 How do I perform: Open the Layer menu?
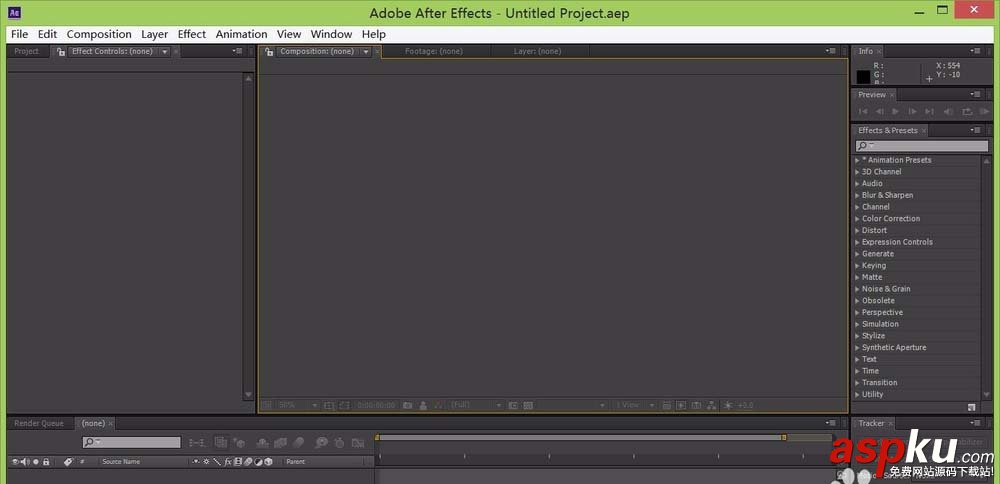pos(154,34)
